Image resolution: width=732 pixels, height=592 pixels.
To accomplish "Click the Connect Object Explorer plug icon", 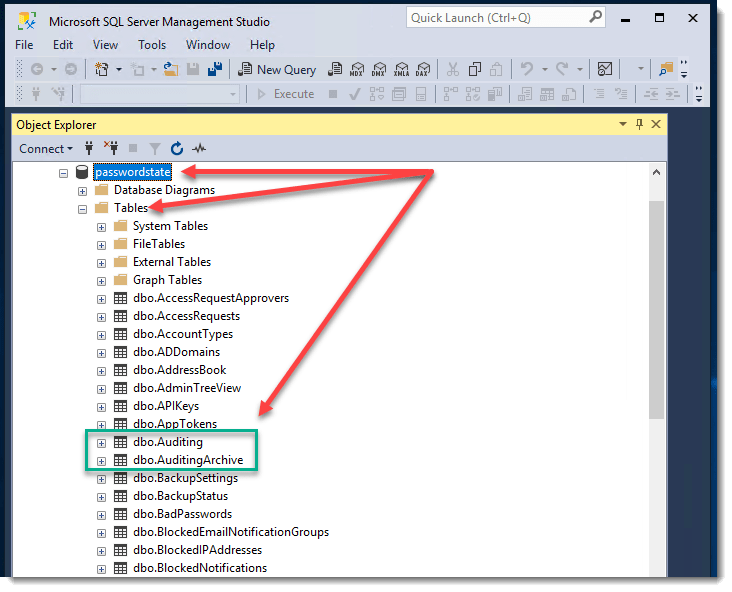I will click(x=89, y=148).
